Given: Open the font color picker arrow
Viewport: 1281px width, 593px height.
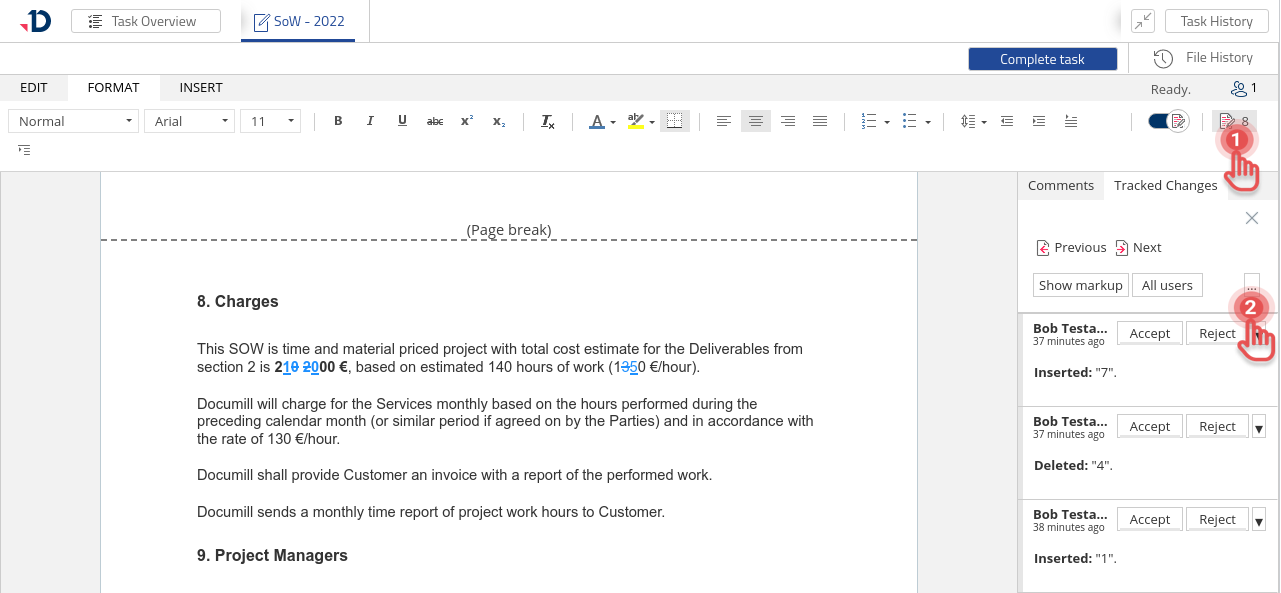Looking at the screenshot, I should coord(613,122).
